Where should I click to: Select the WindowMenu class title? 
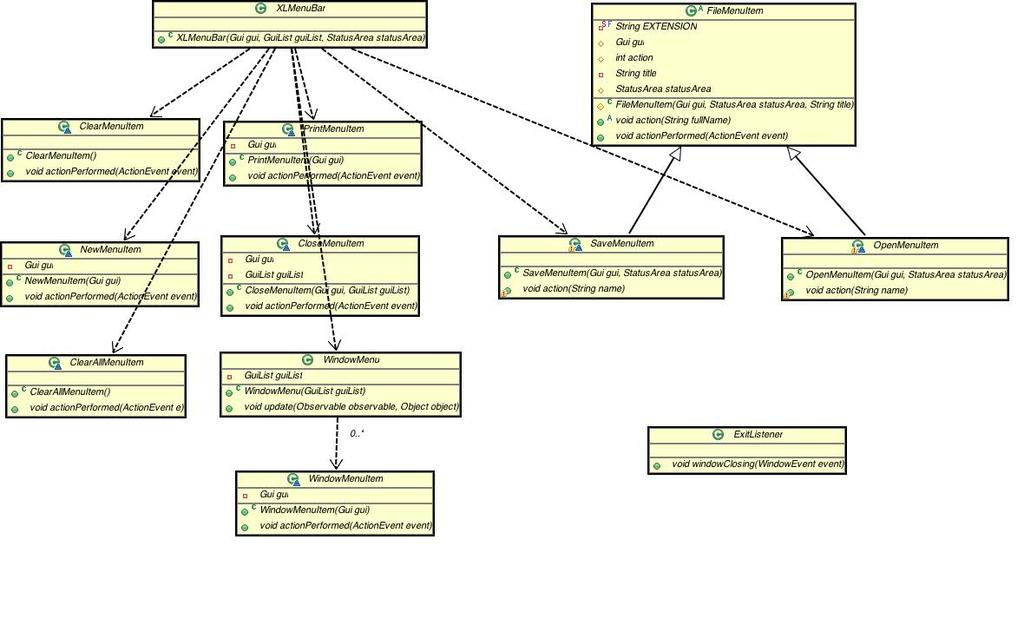351,360
